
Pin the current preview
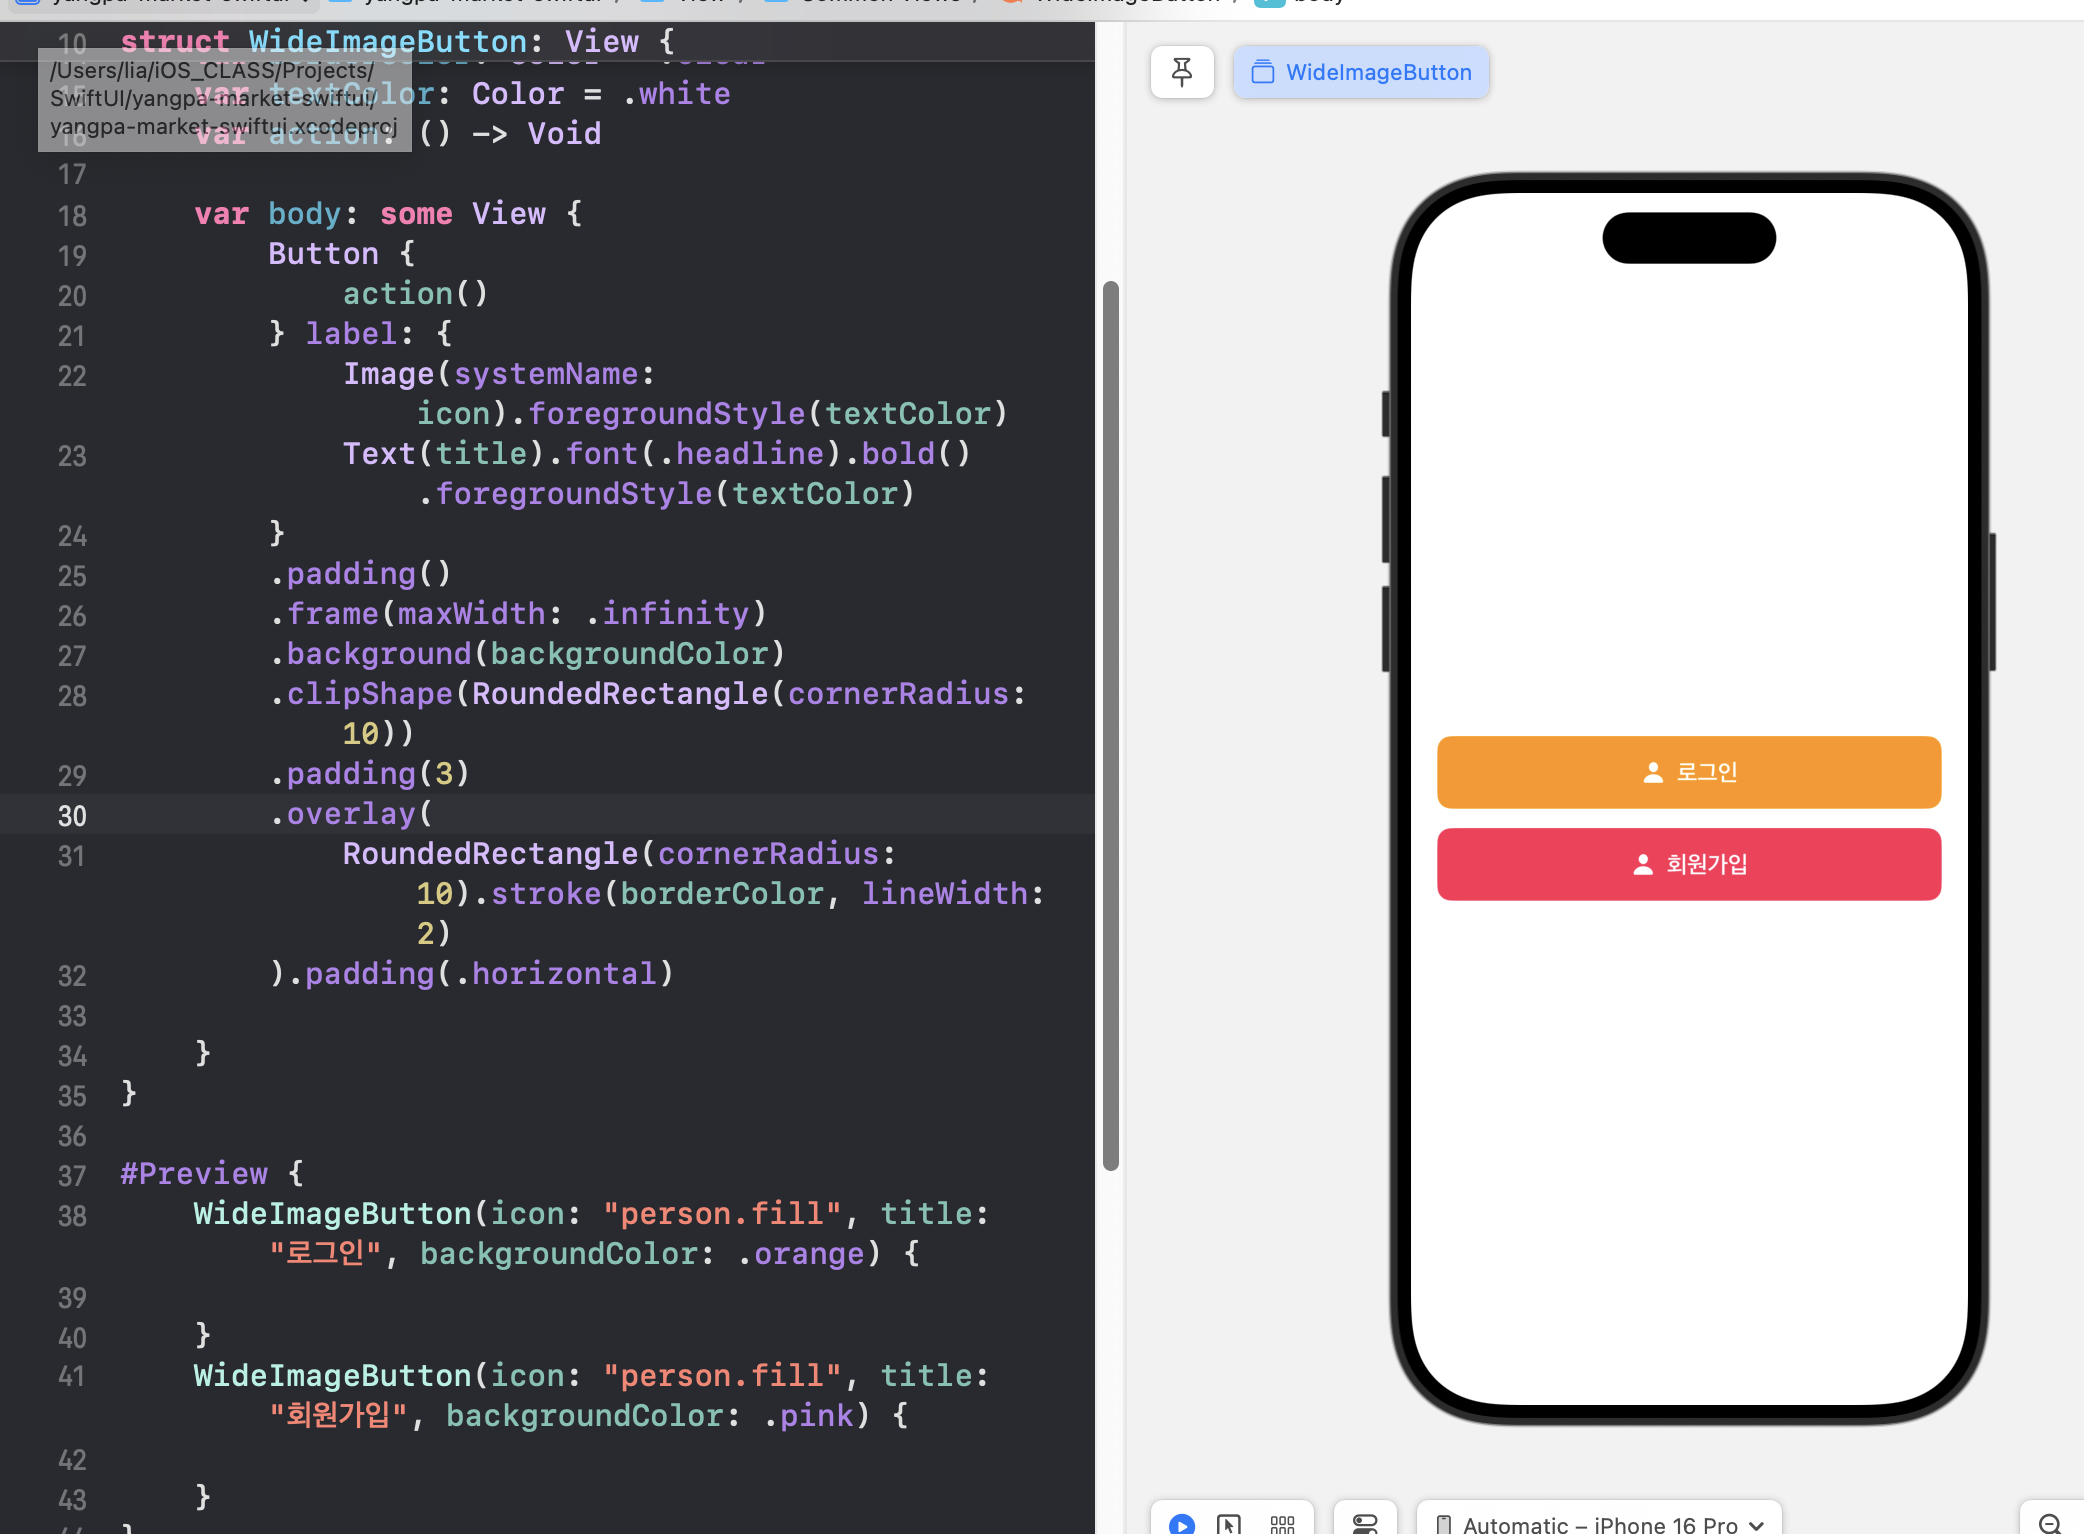pos(1181,72)
